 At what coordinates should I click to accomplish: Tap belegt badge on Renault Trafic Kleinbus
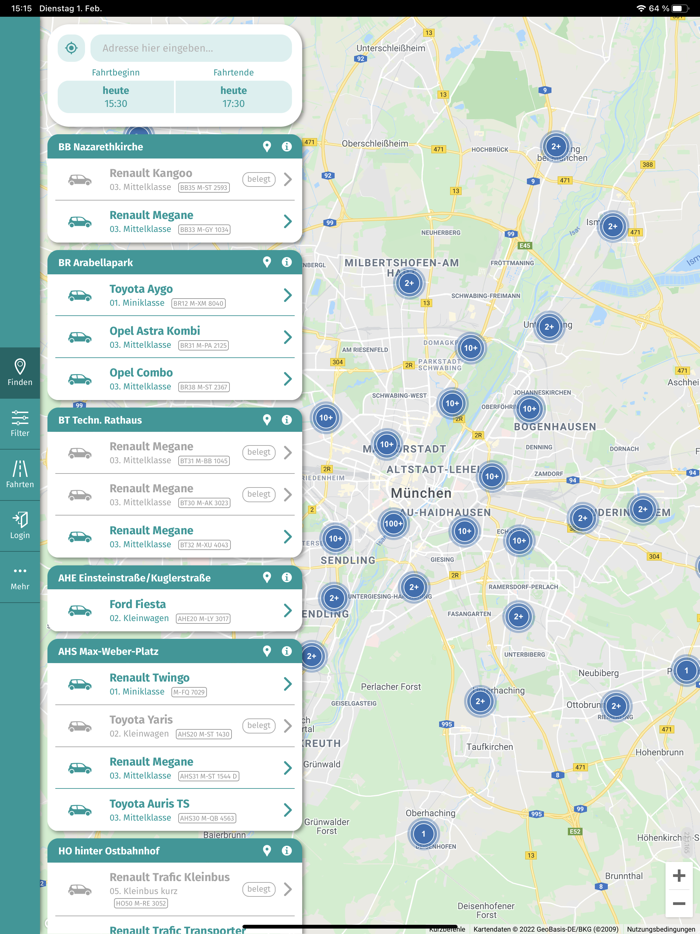point(259,889)
